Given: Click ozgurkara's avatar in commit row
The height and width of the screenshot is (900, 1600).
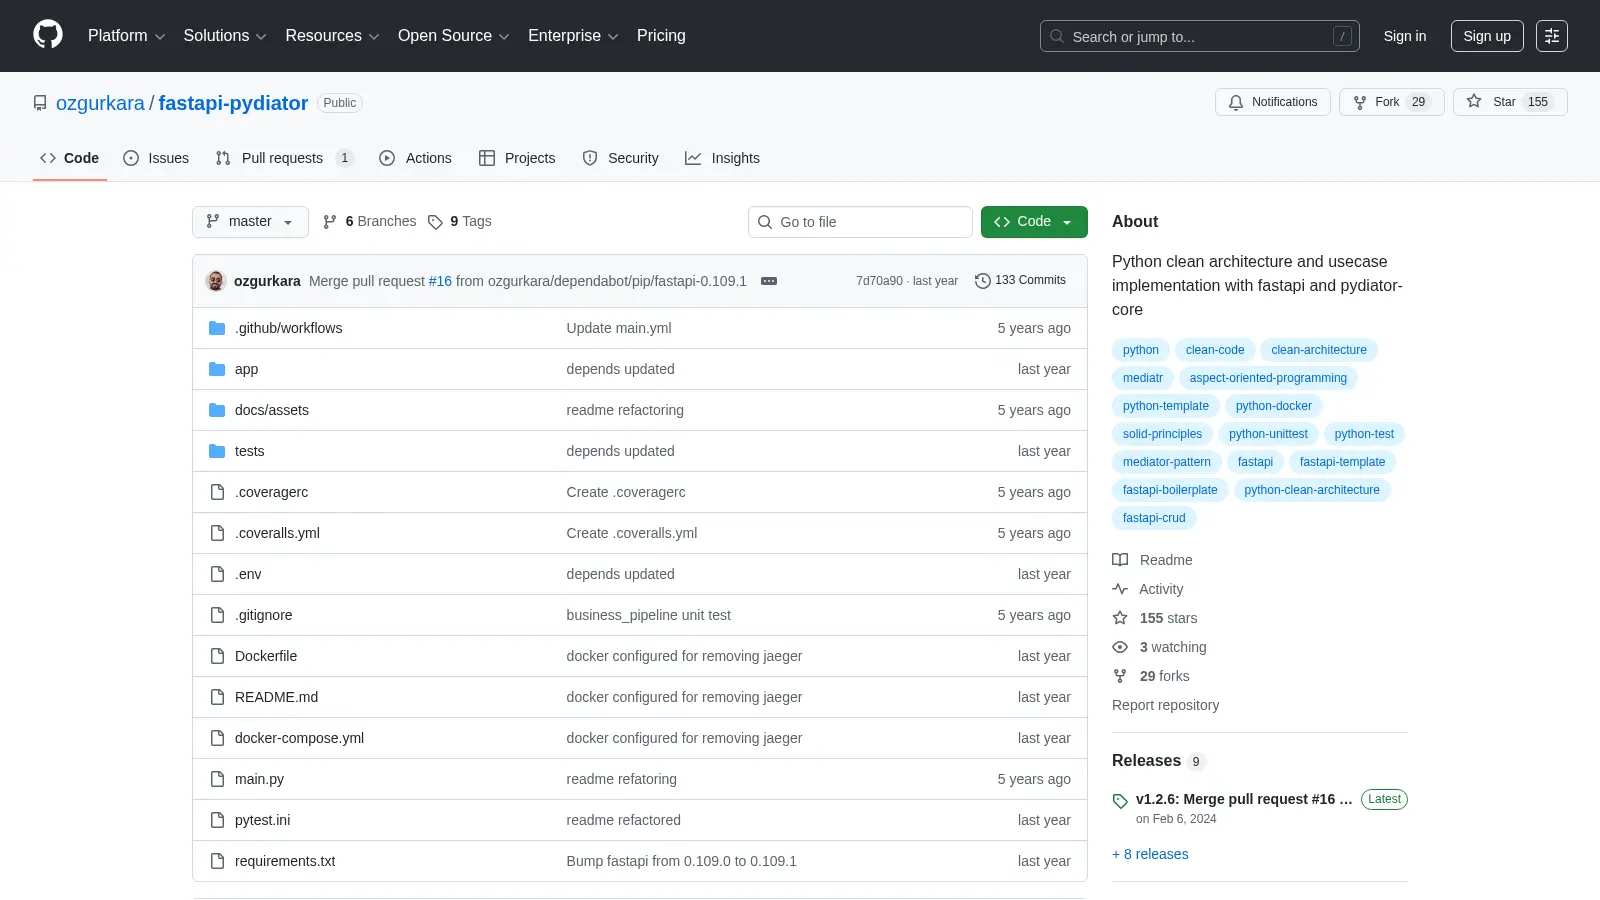Looking at the screenshot, I should pos(216,281).
